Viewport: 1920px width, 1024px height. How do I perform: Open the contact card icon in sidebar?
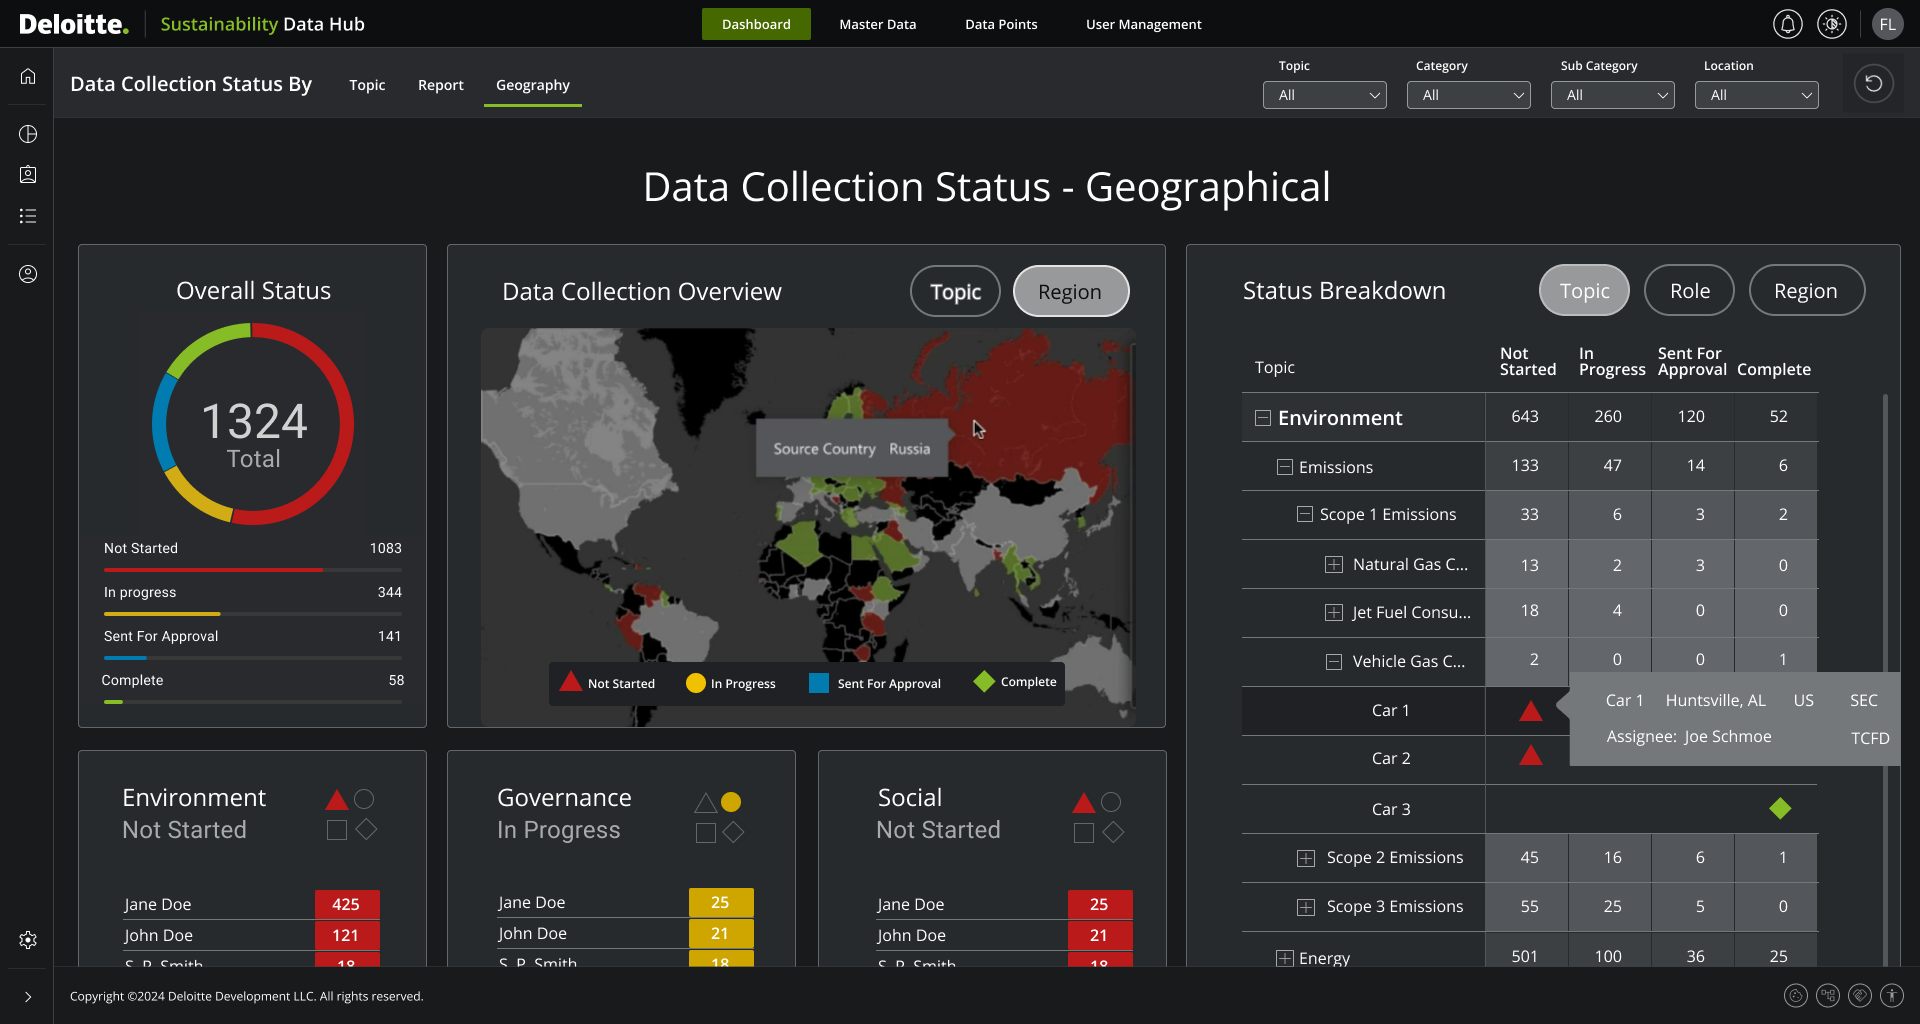point(27,174)
